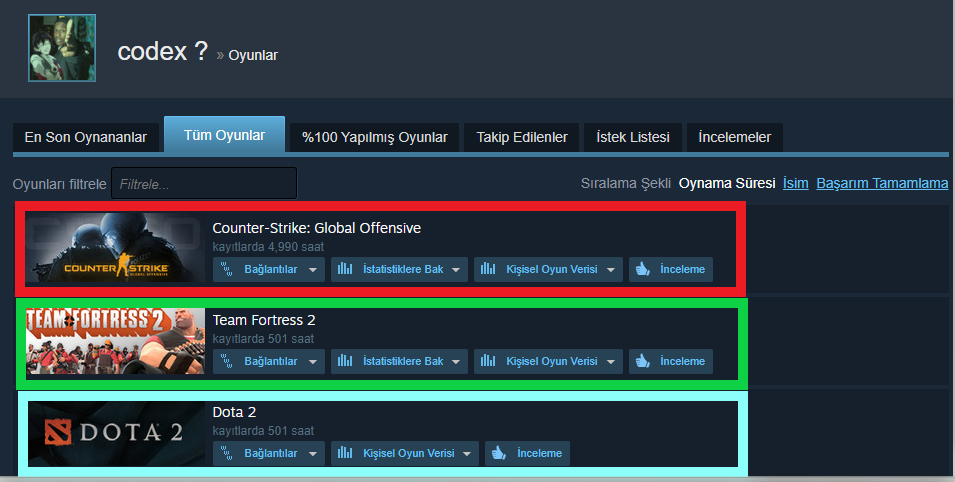Sort games by Başarım Tamamlama
Screen dimensions: 955x482
(882, 183)
